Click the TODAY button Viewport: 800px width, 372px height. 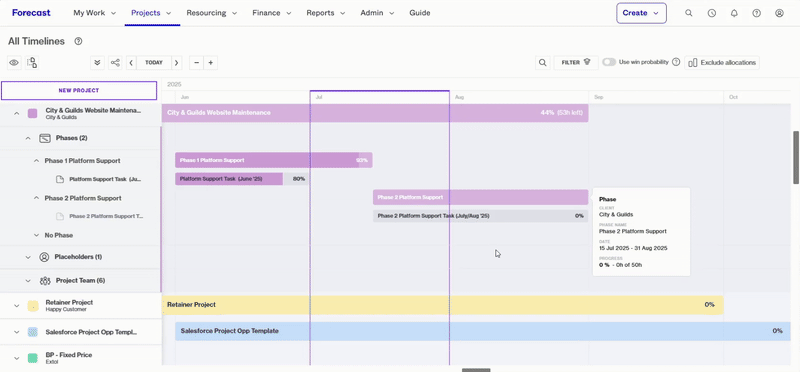click(154, 63)
